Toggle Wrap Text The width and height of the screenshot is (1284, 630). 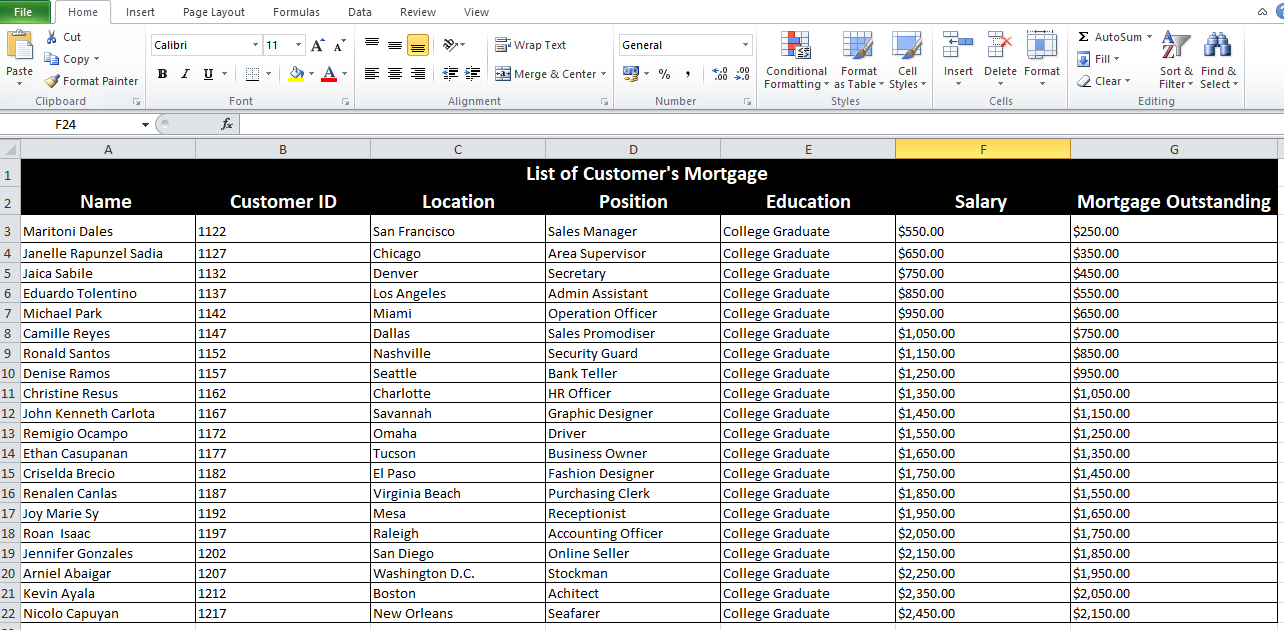click(x=531, y=45)
